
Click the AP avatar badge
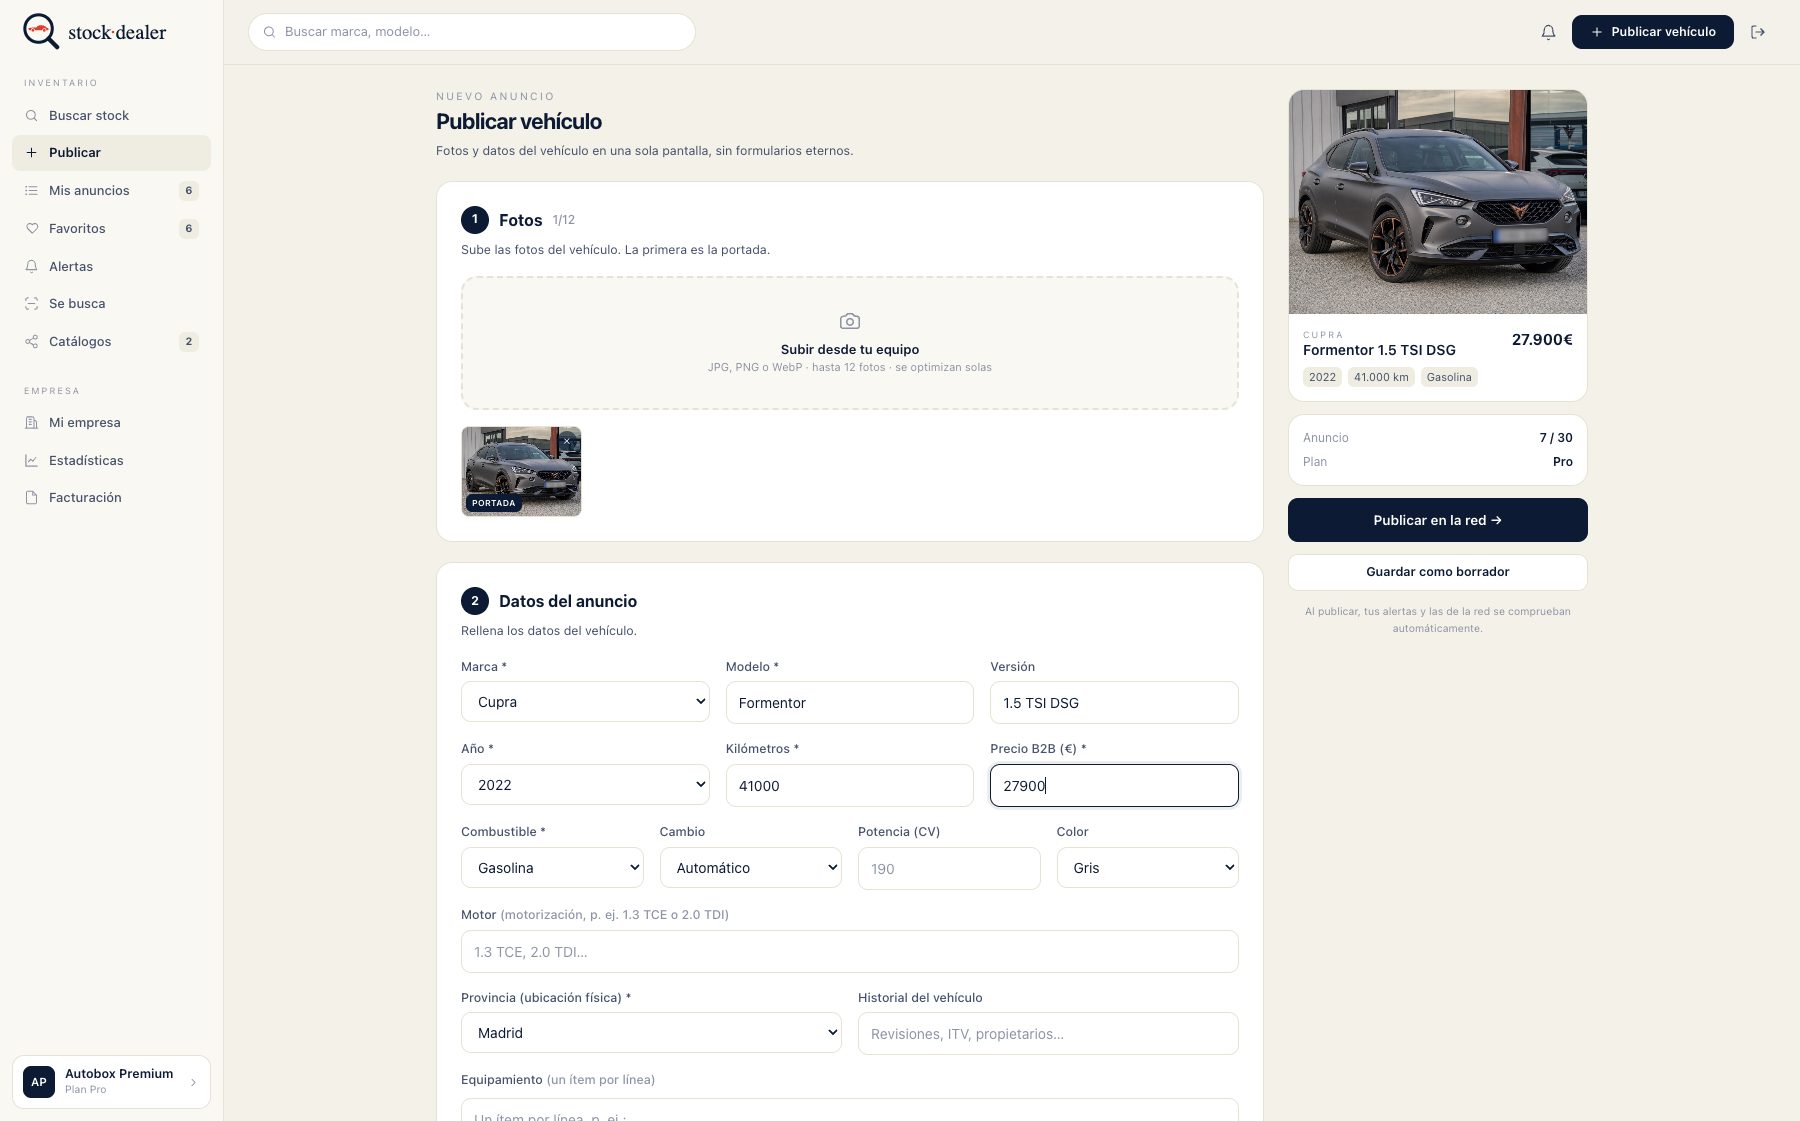pyautogui.click(x=39, y=1081)
